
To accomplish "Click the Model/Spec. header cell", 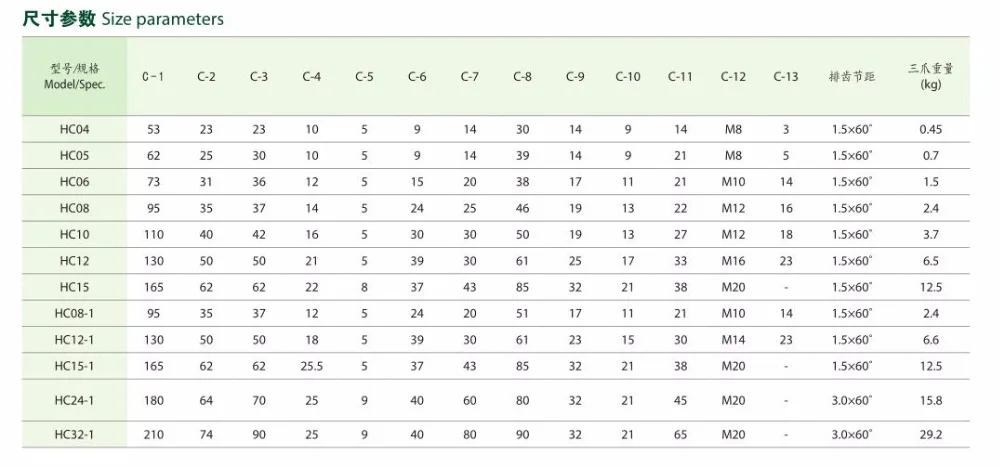I will pyautogui.click(x=75, y=77).
